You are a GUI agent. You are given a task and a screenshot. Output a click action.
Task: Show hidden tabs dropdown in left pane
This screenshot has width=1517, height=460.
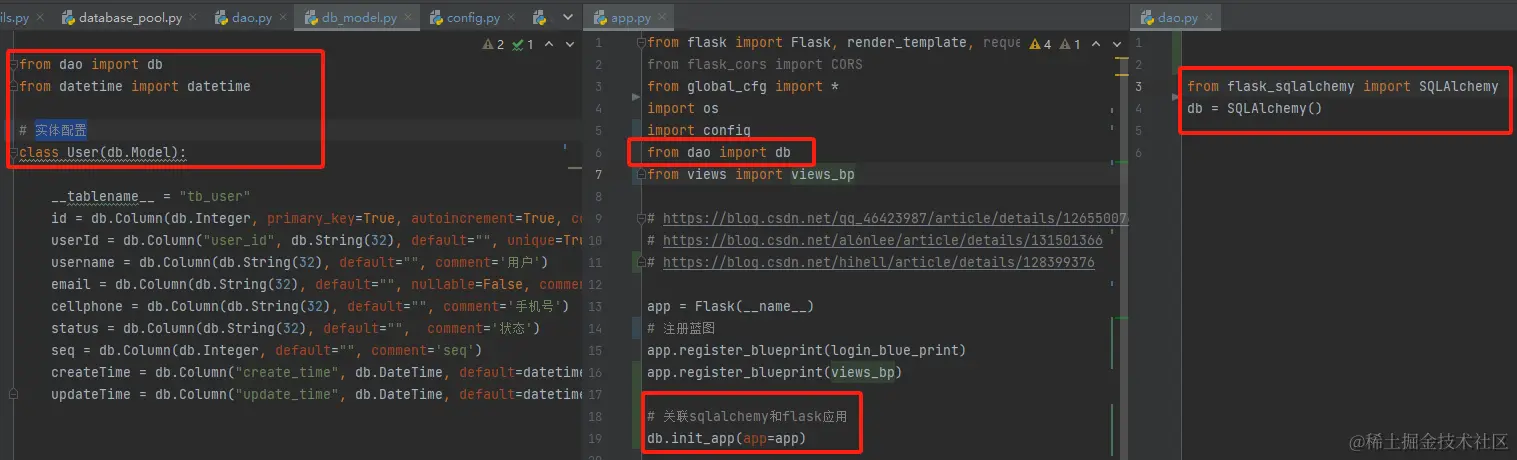(566, 18)
